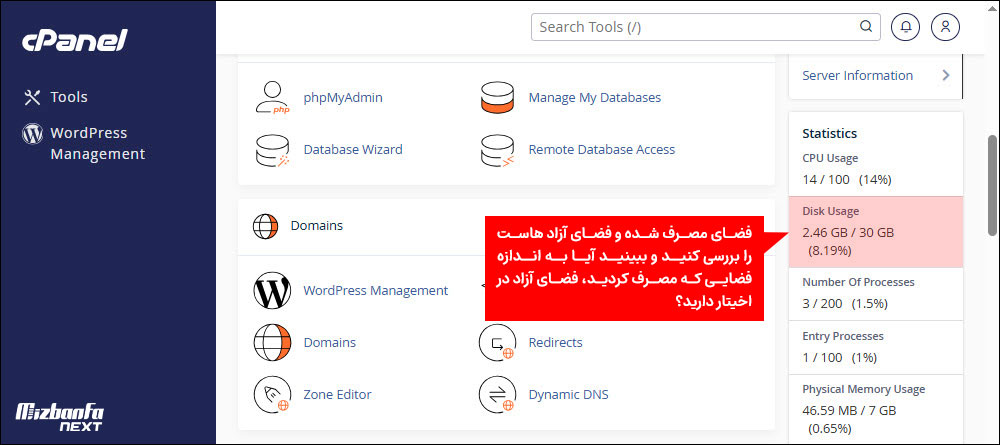Screen dimensions: 1000x445
Task: Click the search magnifier icon
Action: [x=865, y=27]
